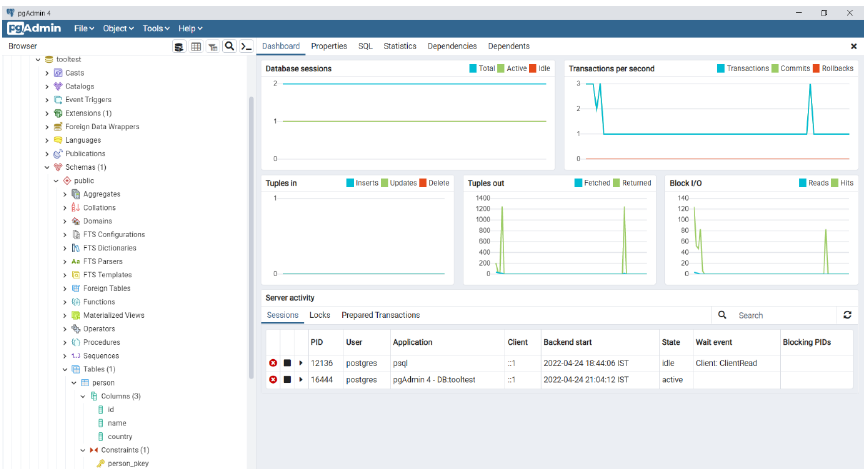
Task: Click the Materialized Views node icon
Action: click(76, 315)
